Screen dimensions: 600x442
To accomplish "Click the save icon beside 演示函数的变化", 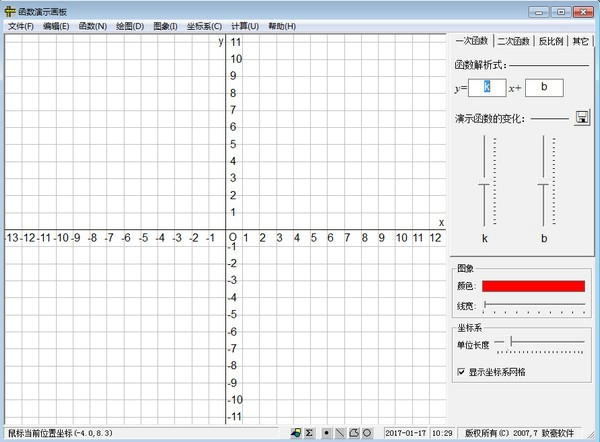I will 582,118.
